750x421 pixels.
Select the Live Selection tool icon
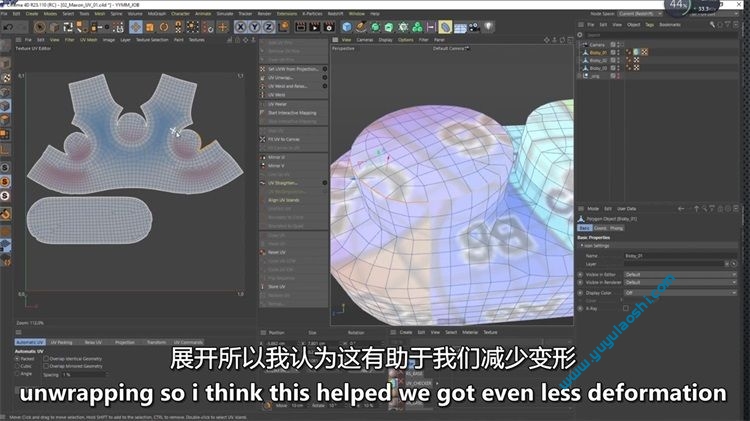pos(40,27)
